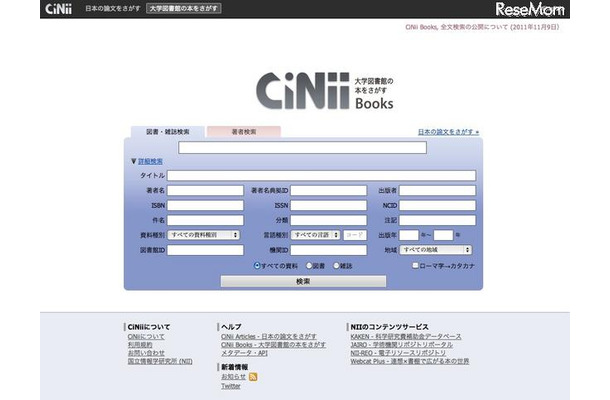
Task: Open the CiNii Articles help link
Action: coord(269,337)
